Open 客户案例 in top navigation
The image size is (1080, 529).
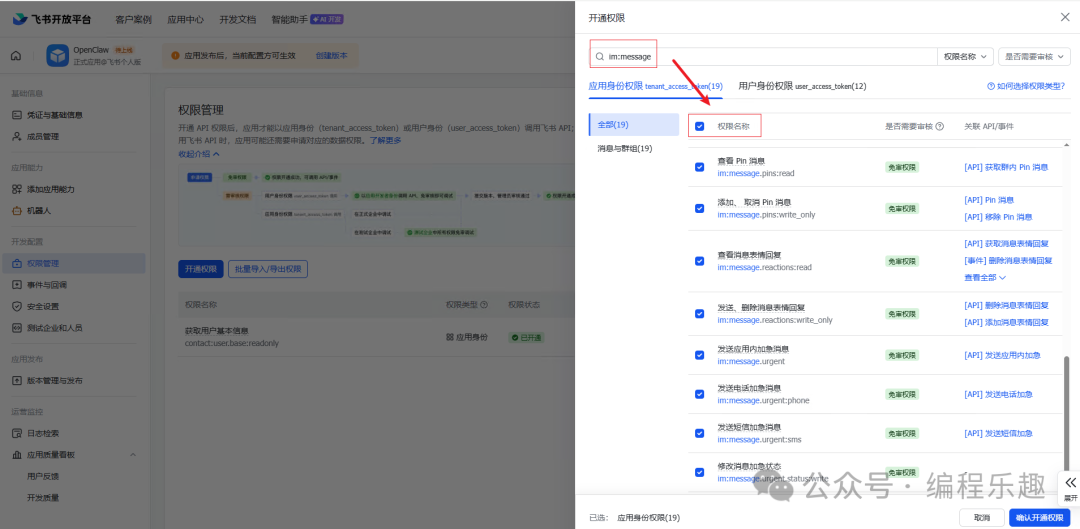[x=134, y=19]
